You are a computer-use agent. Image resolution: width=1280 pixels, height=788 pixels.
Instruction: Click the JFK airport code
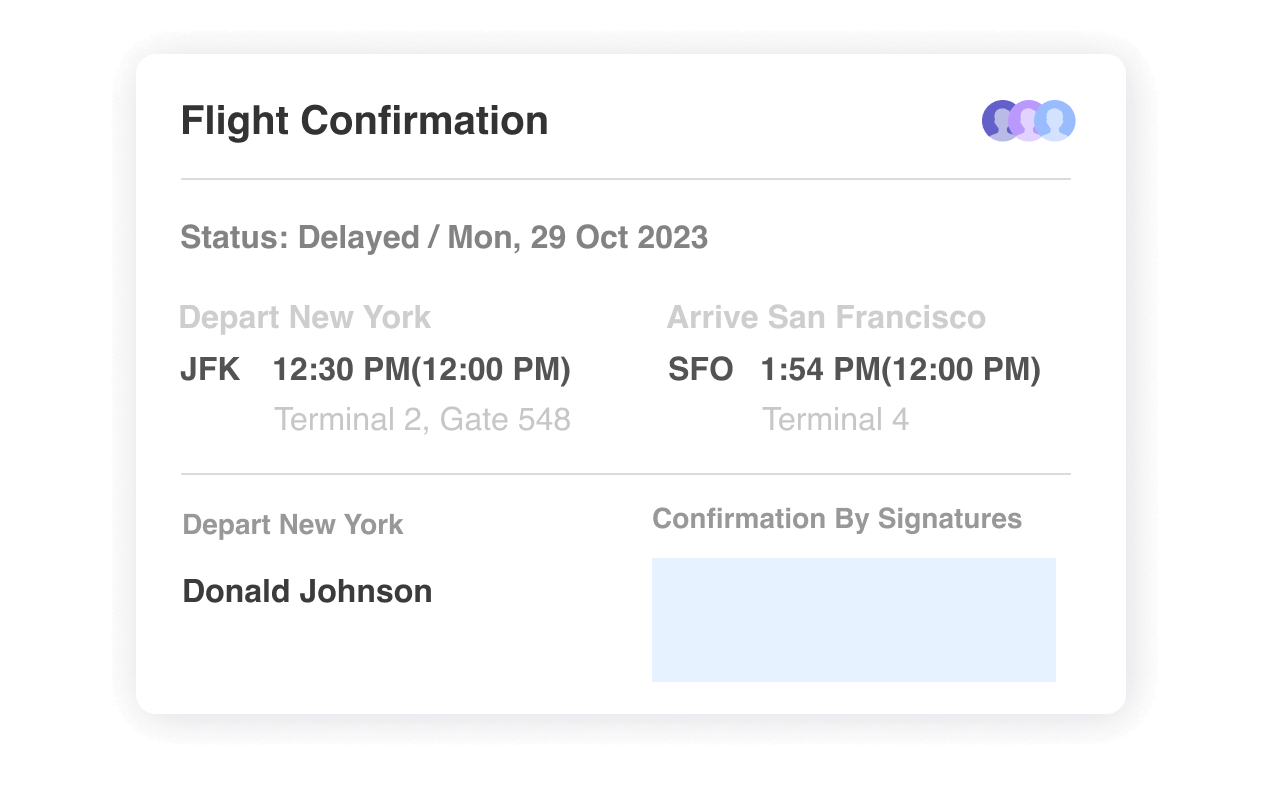[x=210, y=370]
